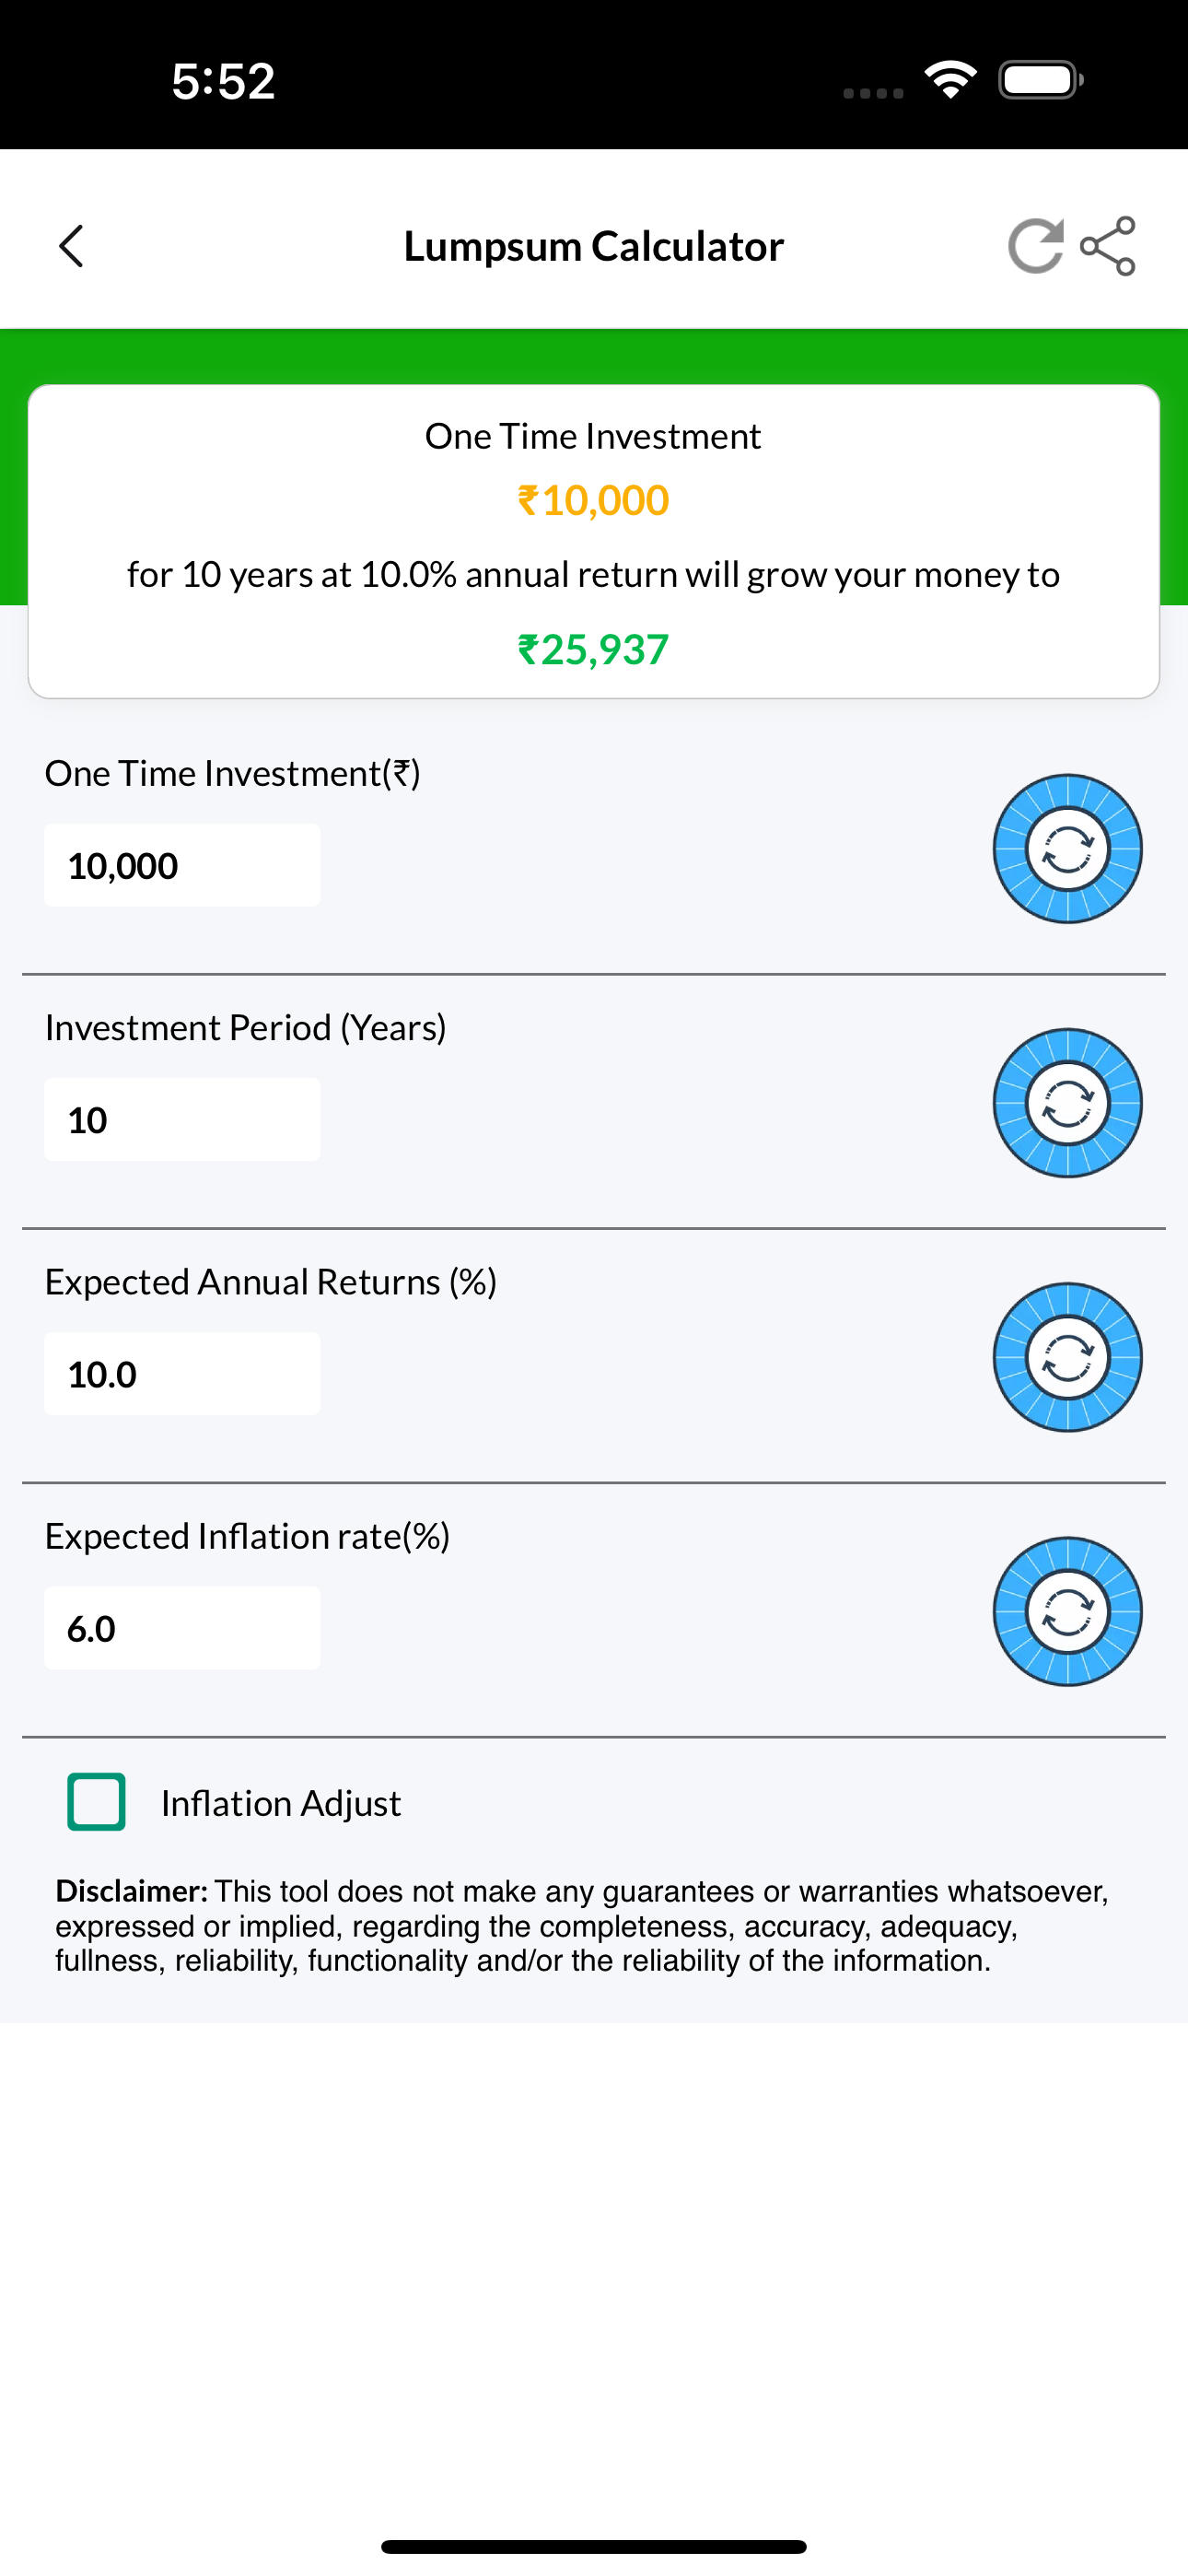The height and width of the screenshot is (2576, 1188).
Task: Tap the battery status icon
Action: [x=1041, y=80]
